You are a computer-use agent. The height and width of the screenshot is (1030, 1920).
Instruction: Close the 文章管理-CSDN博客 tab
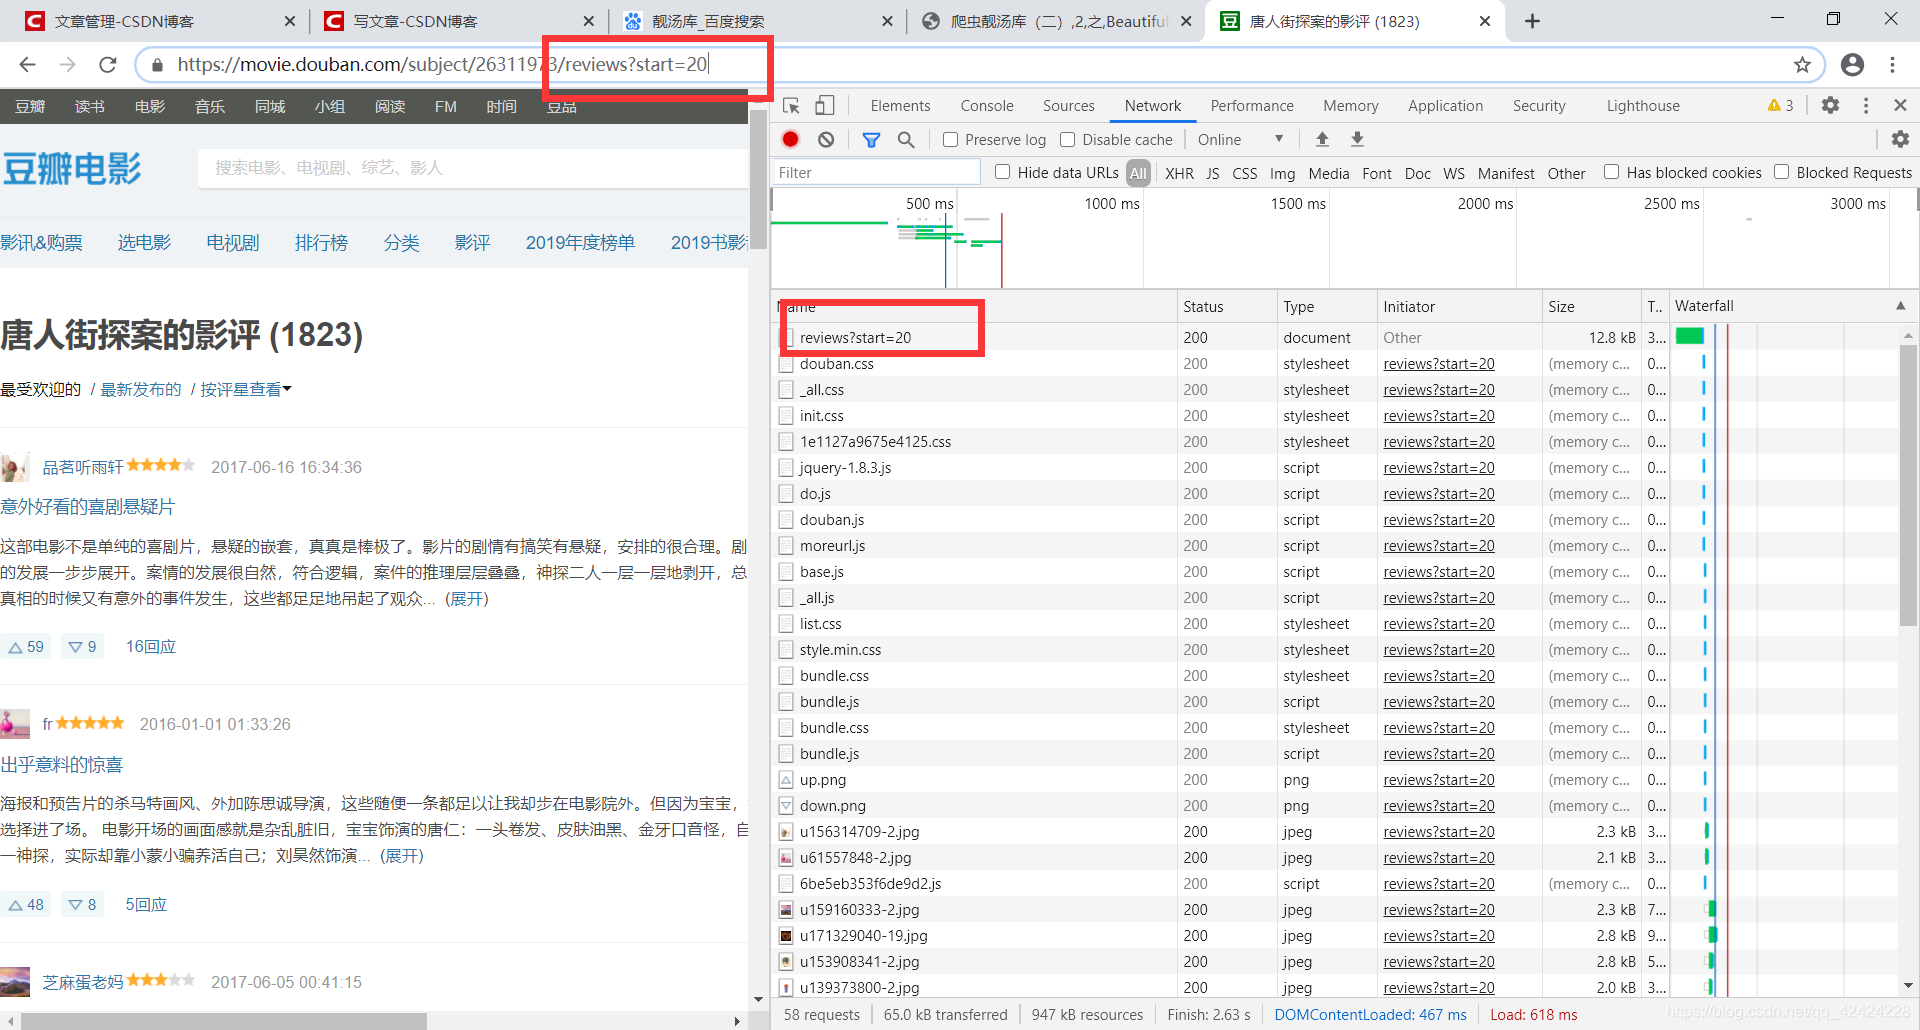pyautogui.click(x=290, y=21)
